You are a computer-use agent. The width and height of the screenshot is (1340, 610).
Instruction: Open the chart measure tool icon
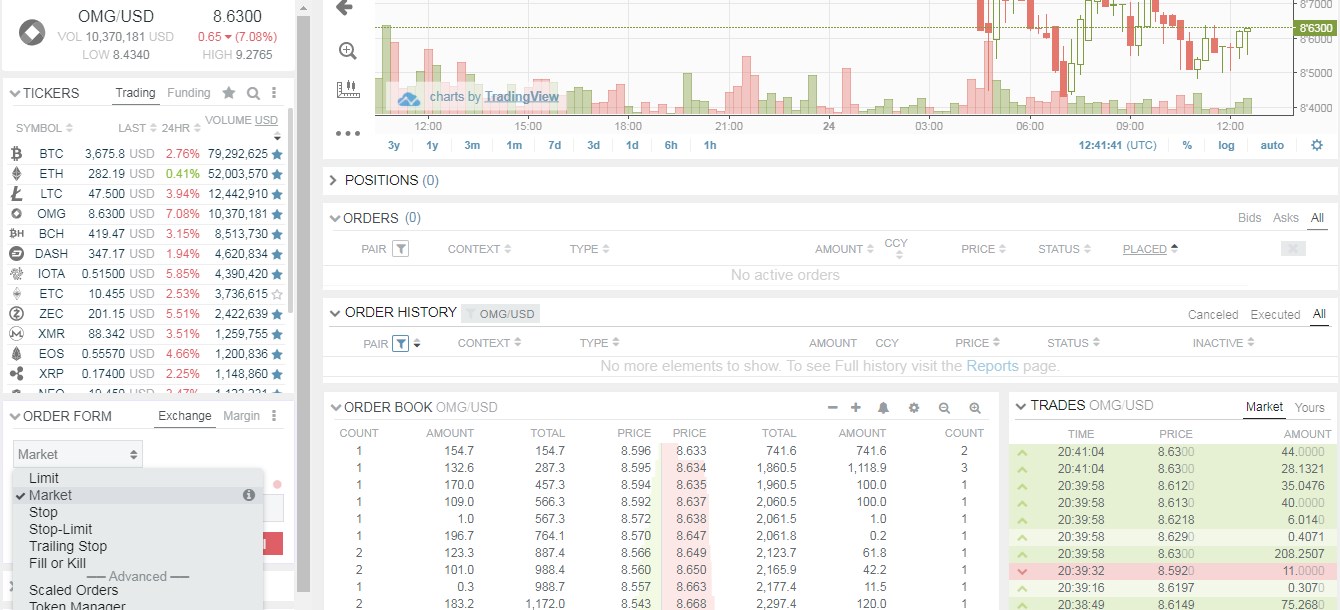click(347, 88)
